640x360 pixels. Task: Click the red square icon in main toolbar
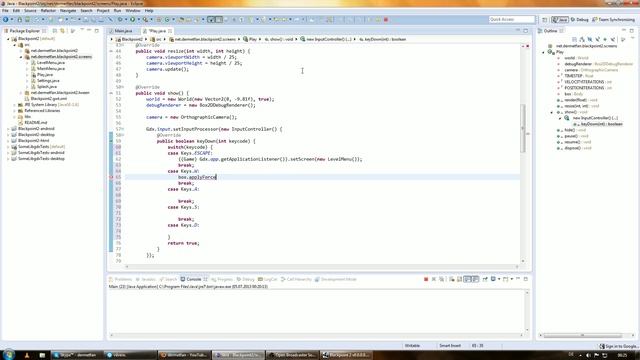[x=386, y=20]
